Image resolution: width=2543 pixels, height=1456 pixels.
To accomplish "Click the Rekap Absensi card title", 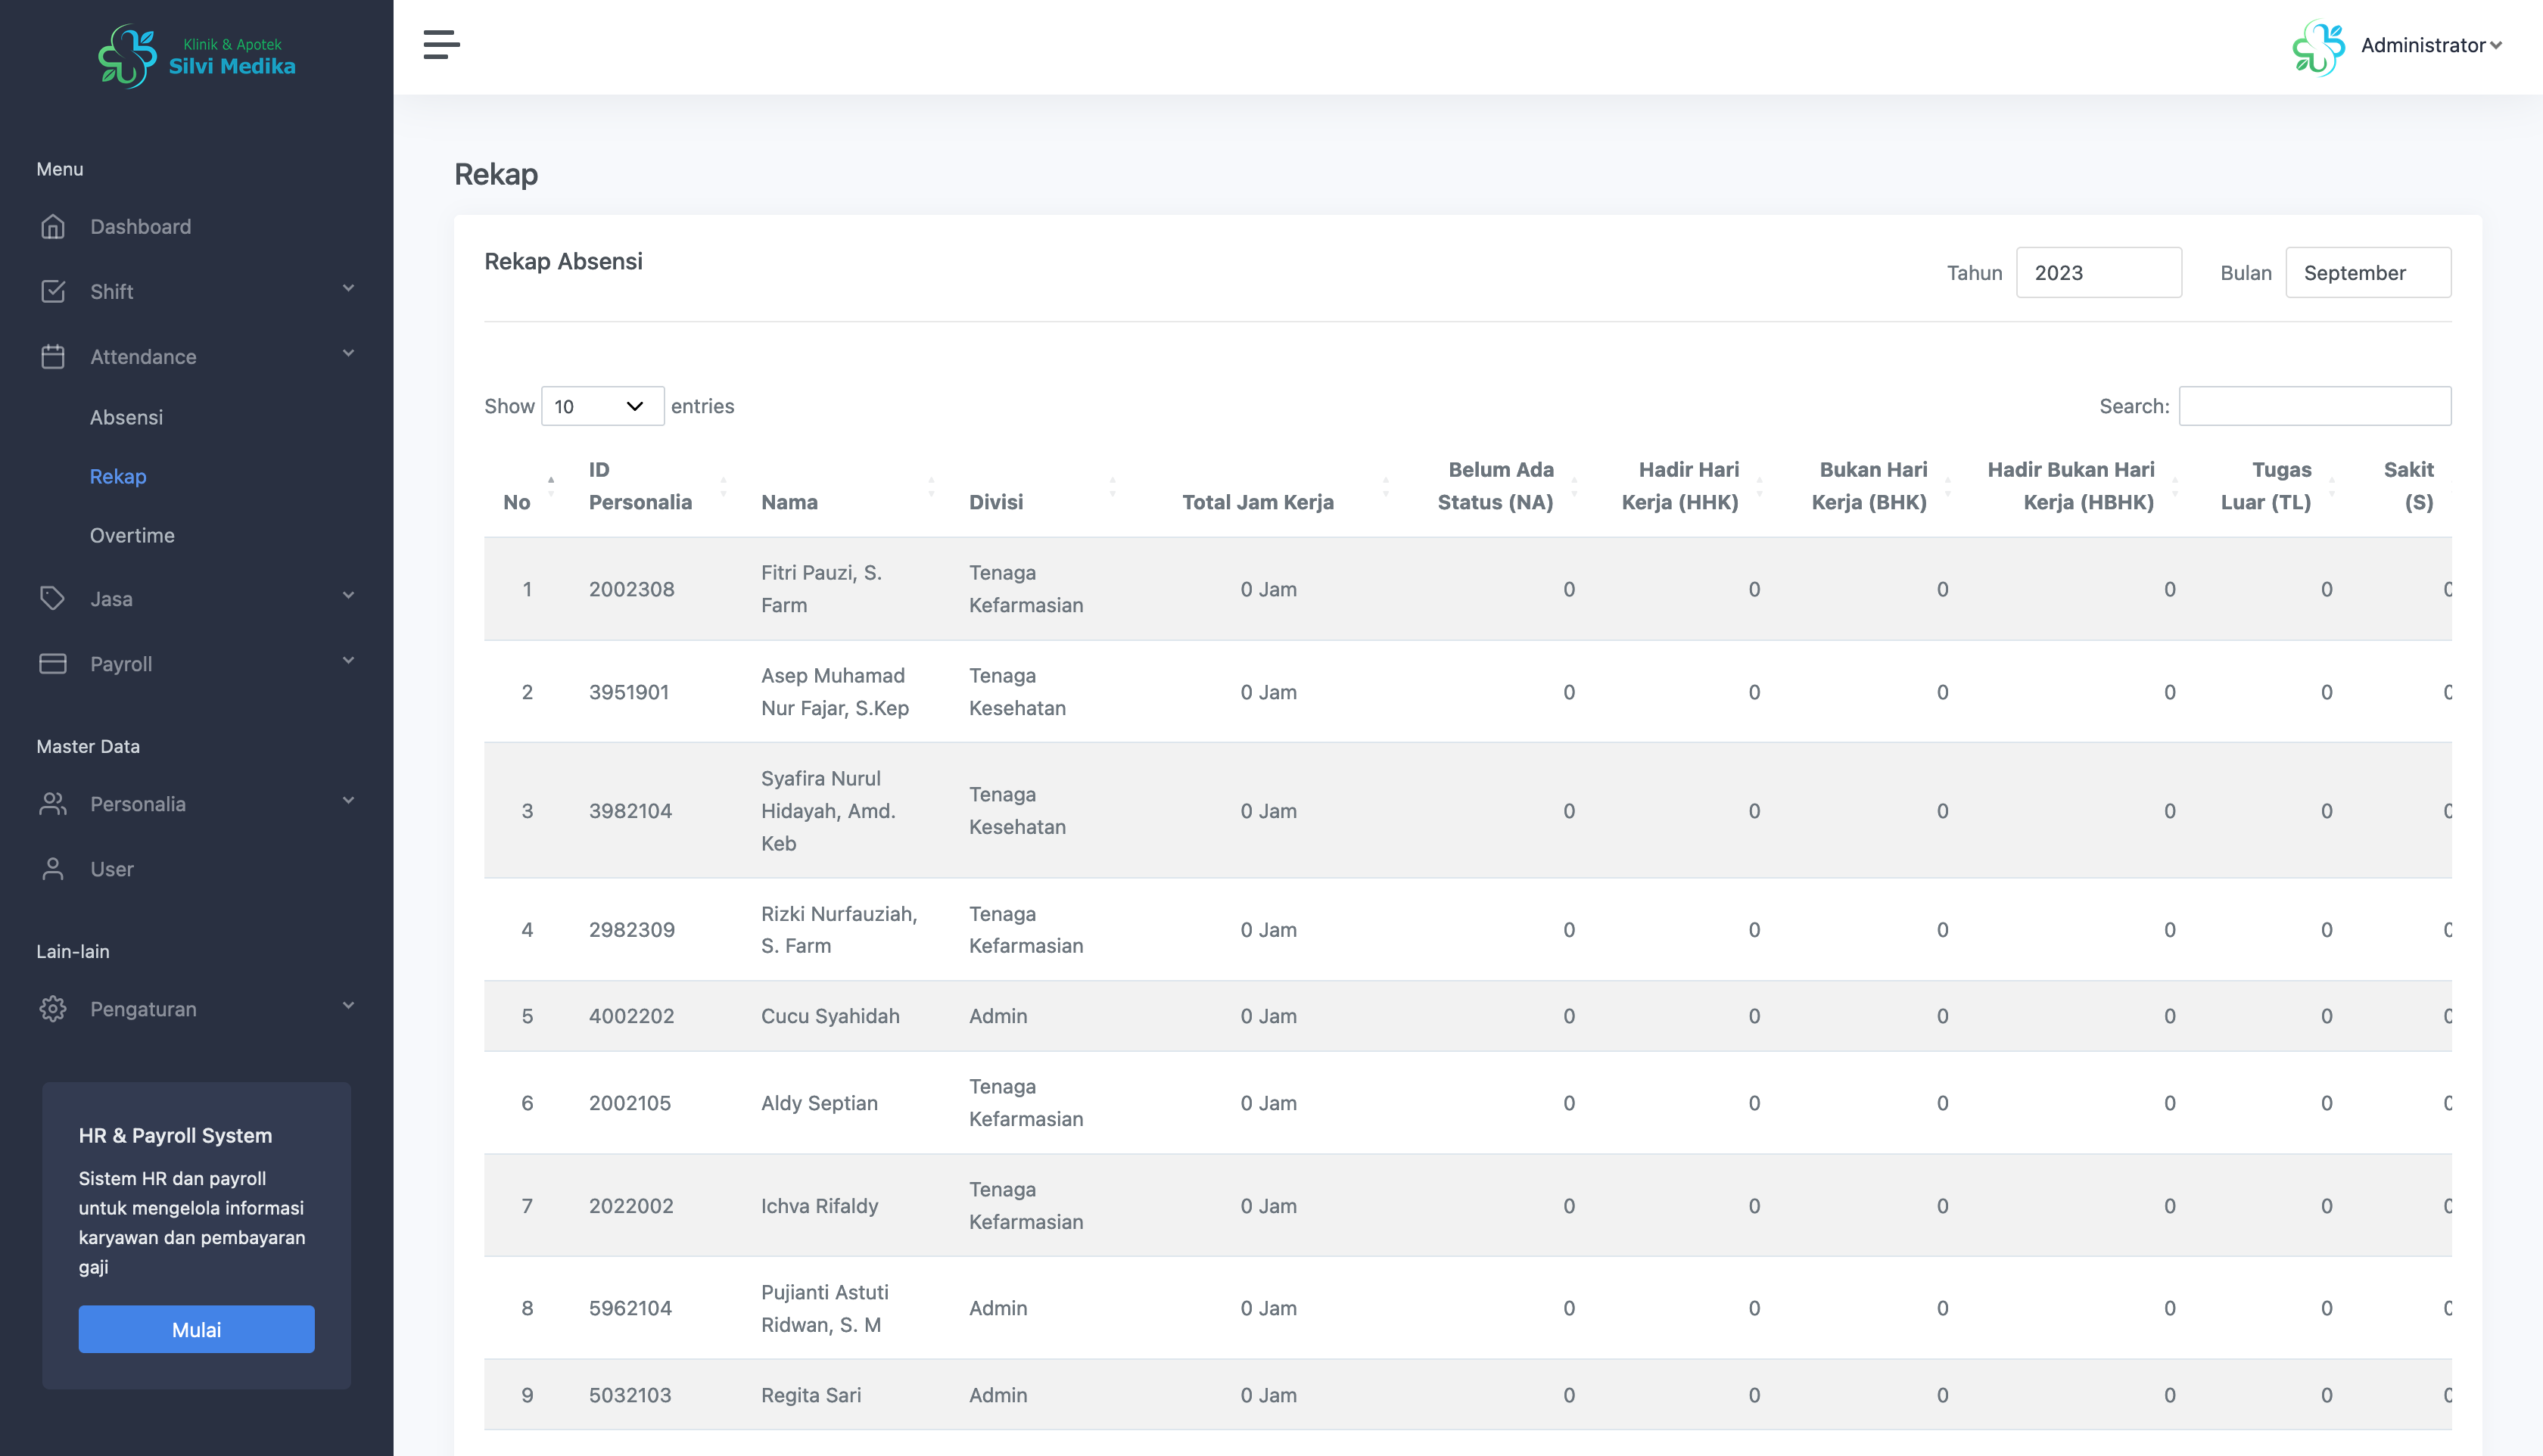I will 563,262.
